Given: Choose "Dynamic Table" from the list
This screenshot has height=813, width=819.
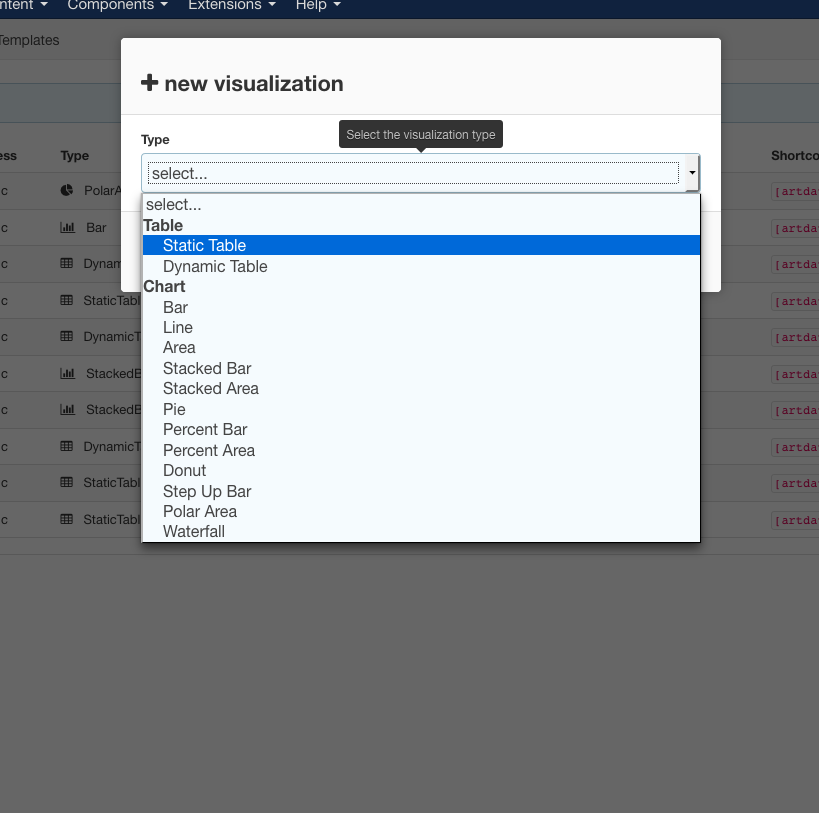Looking at the screenshot, I should click(215, 266).
